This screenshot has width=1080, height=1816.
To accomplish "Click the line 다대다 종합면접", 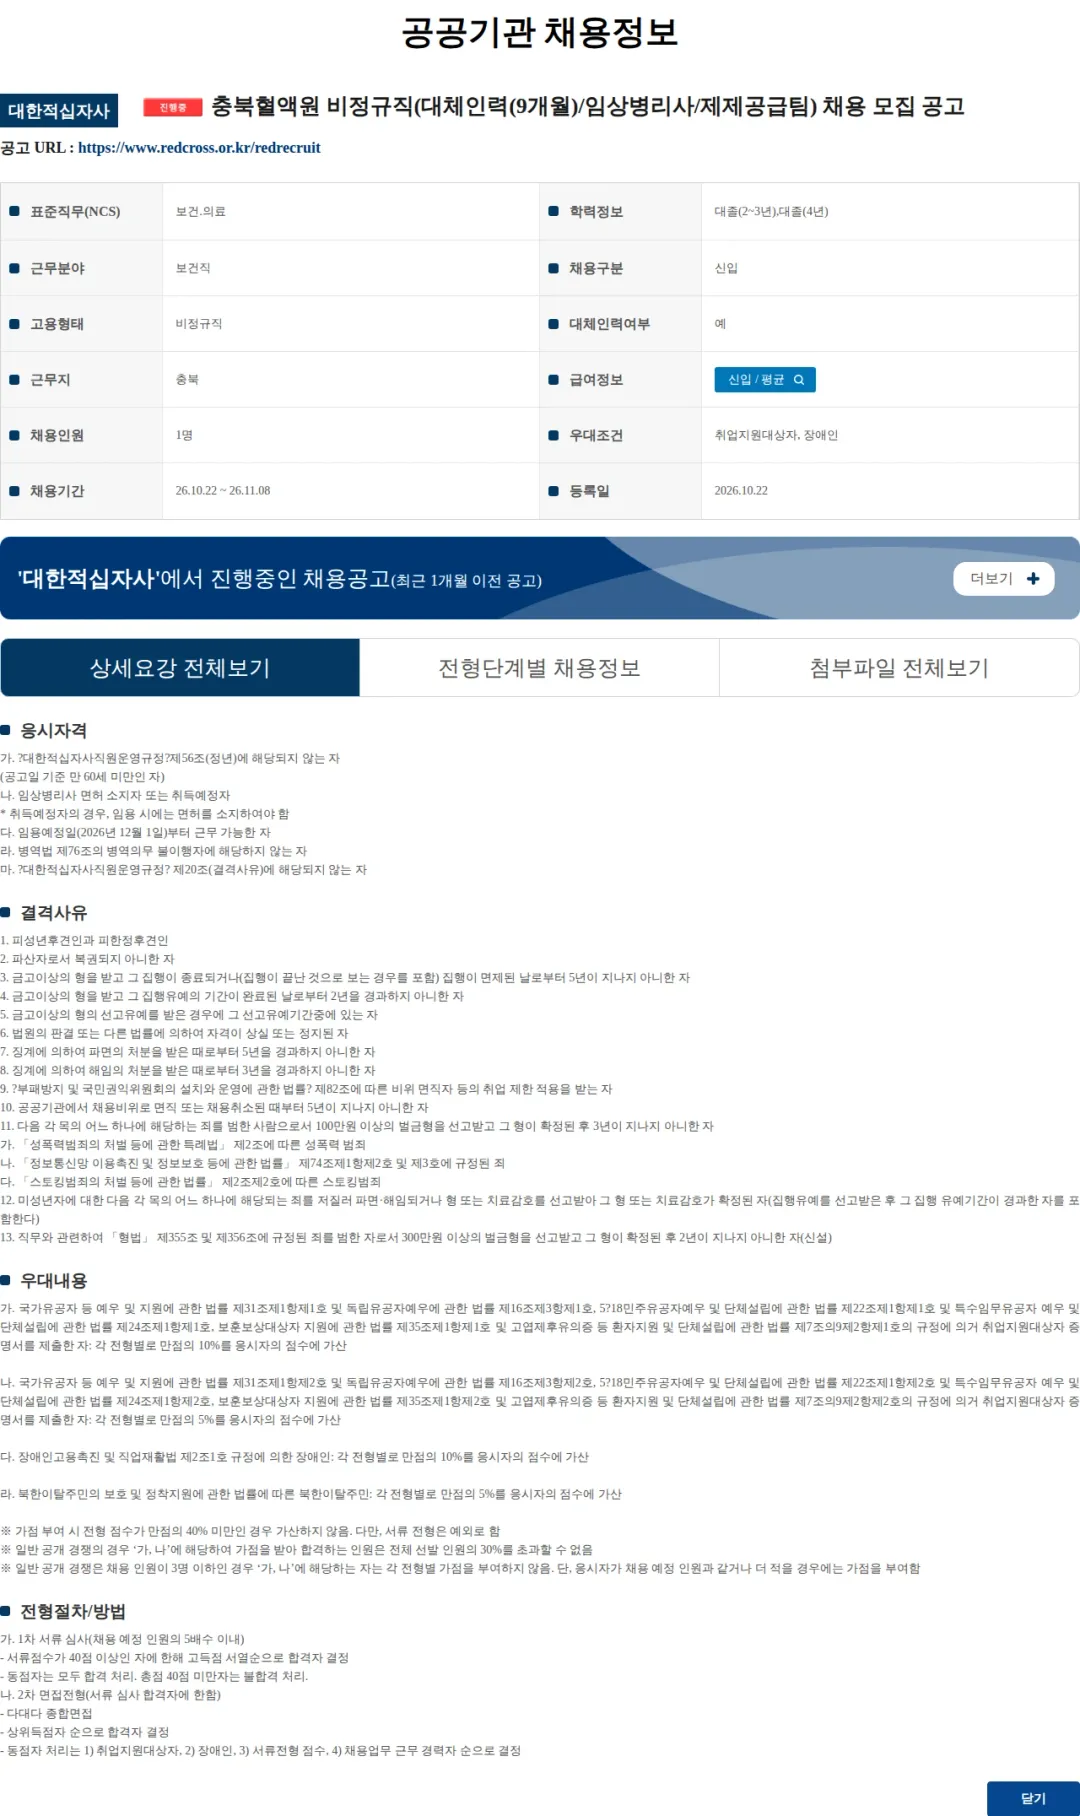I will [46, 1714].
